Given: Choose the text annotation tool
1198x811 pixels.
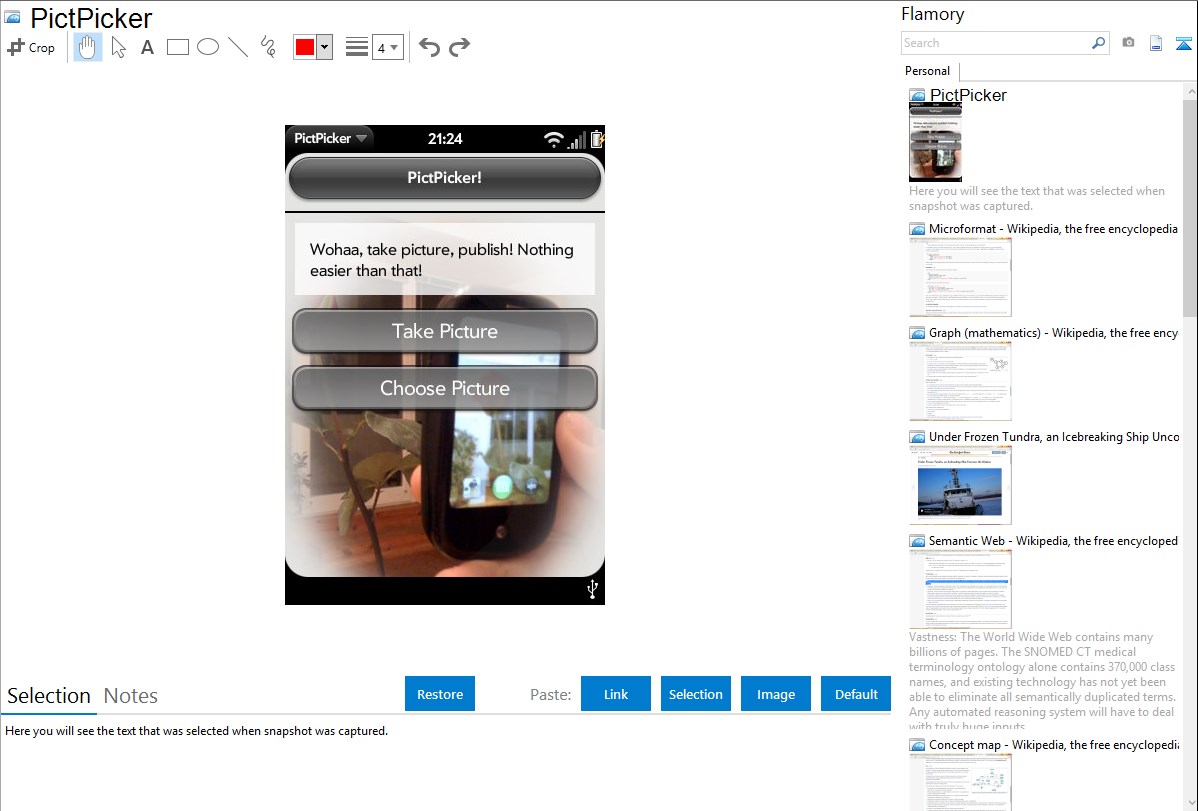Looking at the screenshot, I should [147, 47].
